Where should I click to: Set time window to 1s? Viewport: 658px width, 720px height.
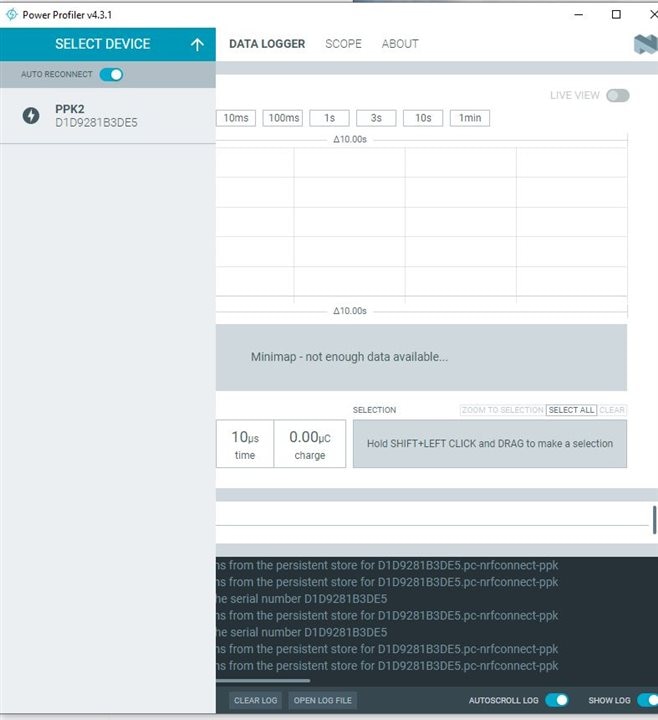[x=329, y=118]
